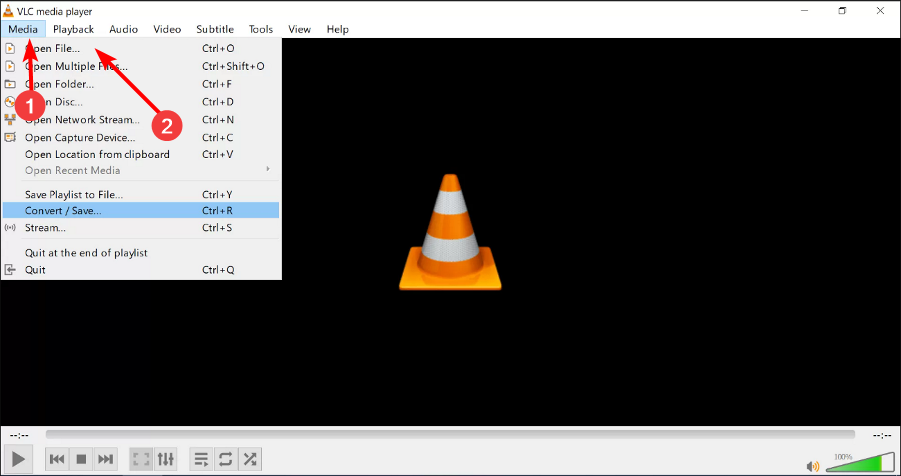Click the remaining time label
This screenshot has height=476, width=901.
coord(882,435)
